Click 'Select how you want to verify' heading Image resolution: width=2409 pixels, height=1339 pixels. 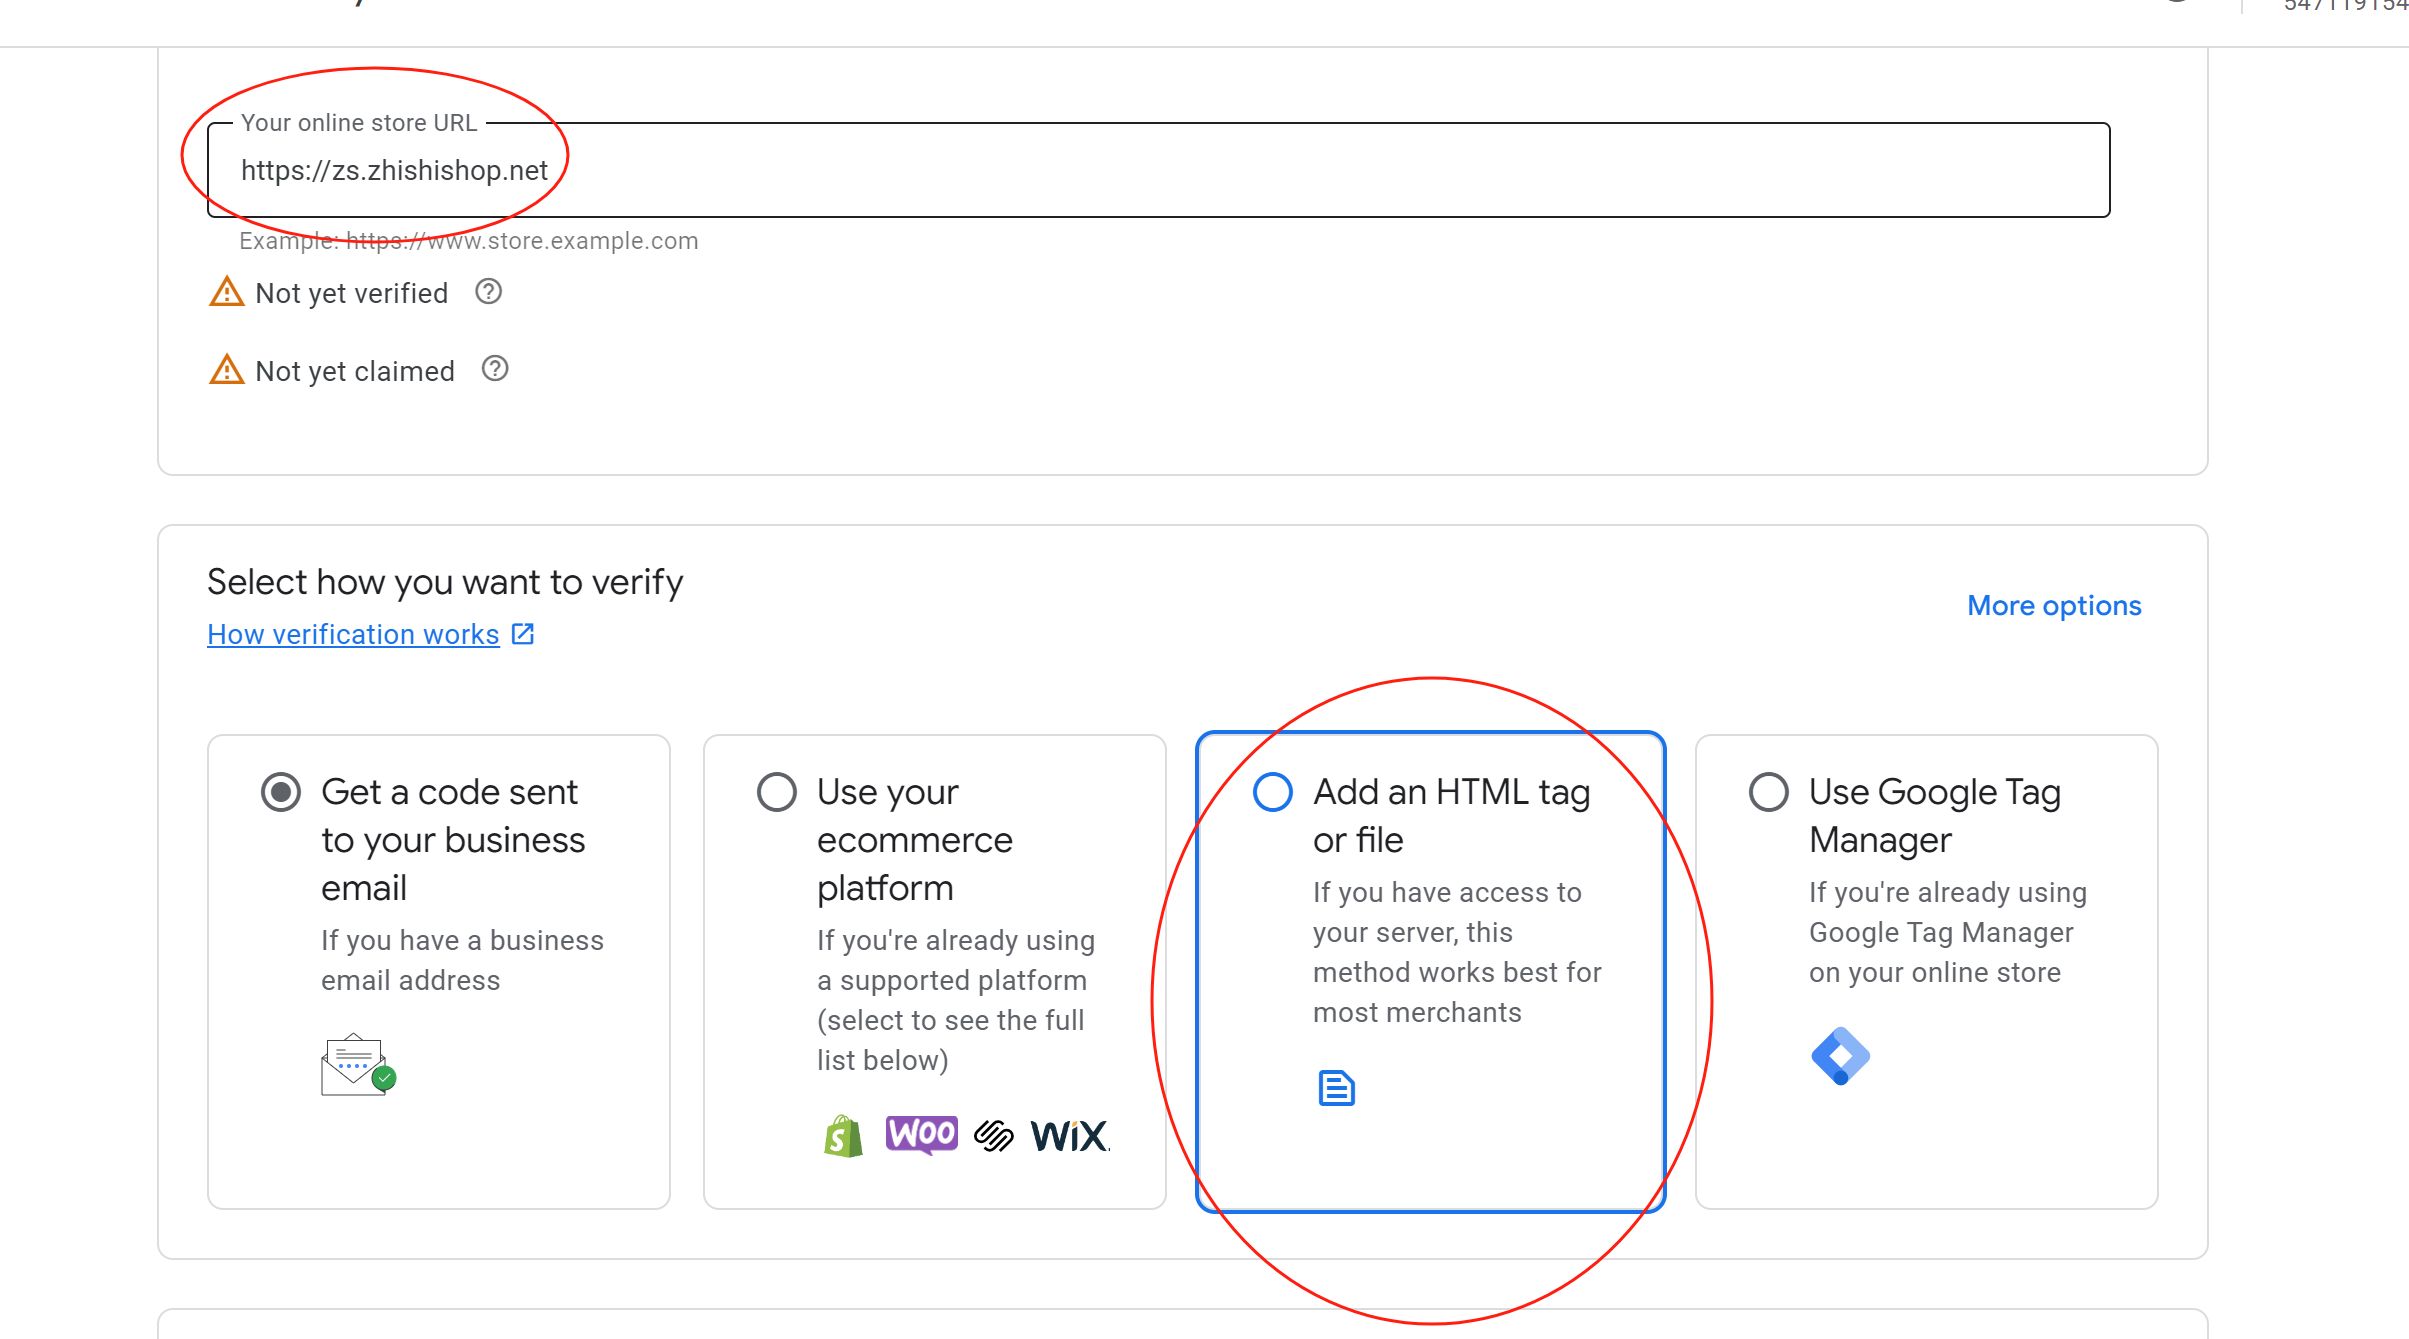coord(445,582)
